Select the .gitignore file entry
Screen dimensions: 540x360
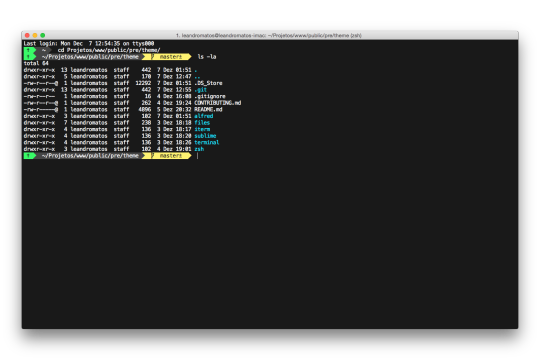(x=210, y=96)
